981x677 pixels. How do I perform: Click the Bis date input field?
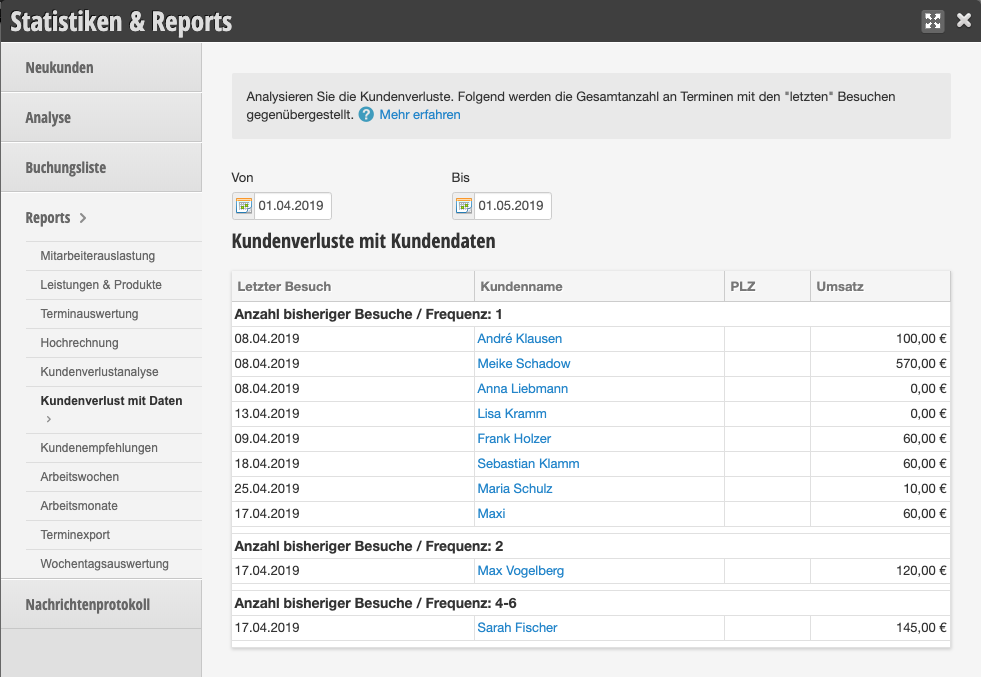(512, 206)
